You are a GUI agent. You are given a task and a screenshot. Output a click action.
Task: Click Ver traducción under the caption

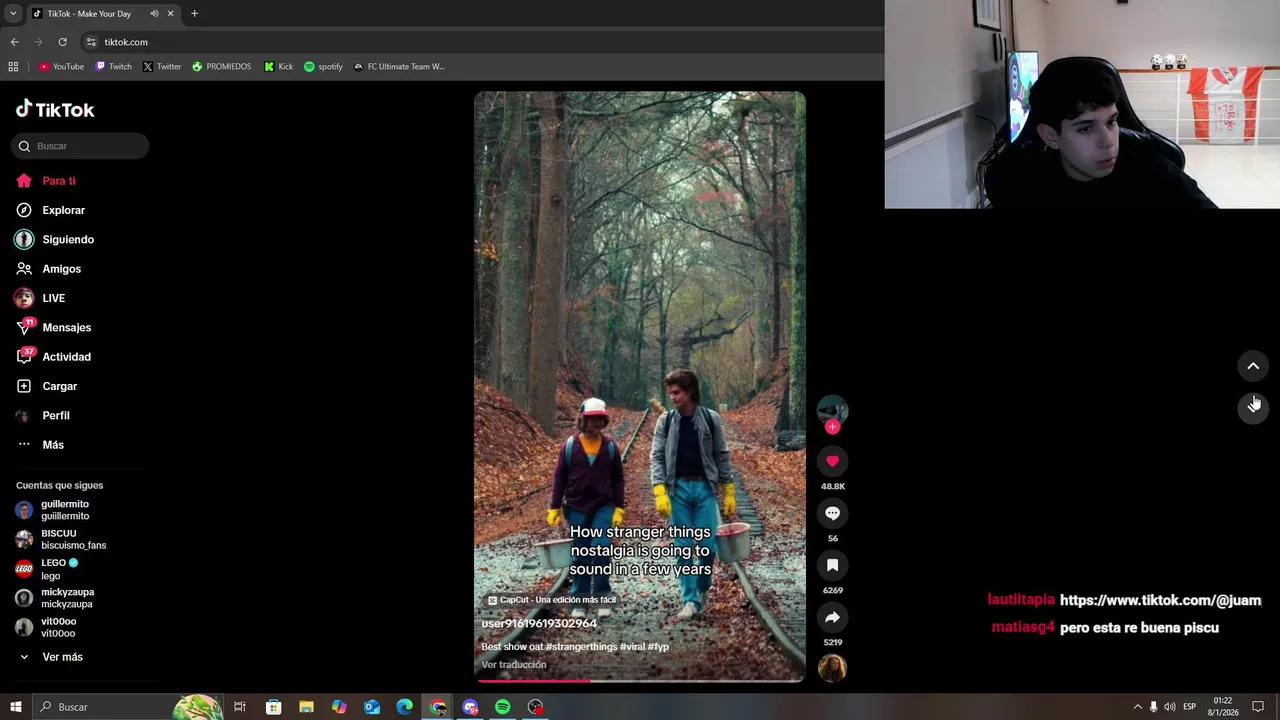click(x=514, y=665)
